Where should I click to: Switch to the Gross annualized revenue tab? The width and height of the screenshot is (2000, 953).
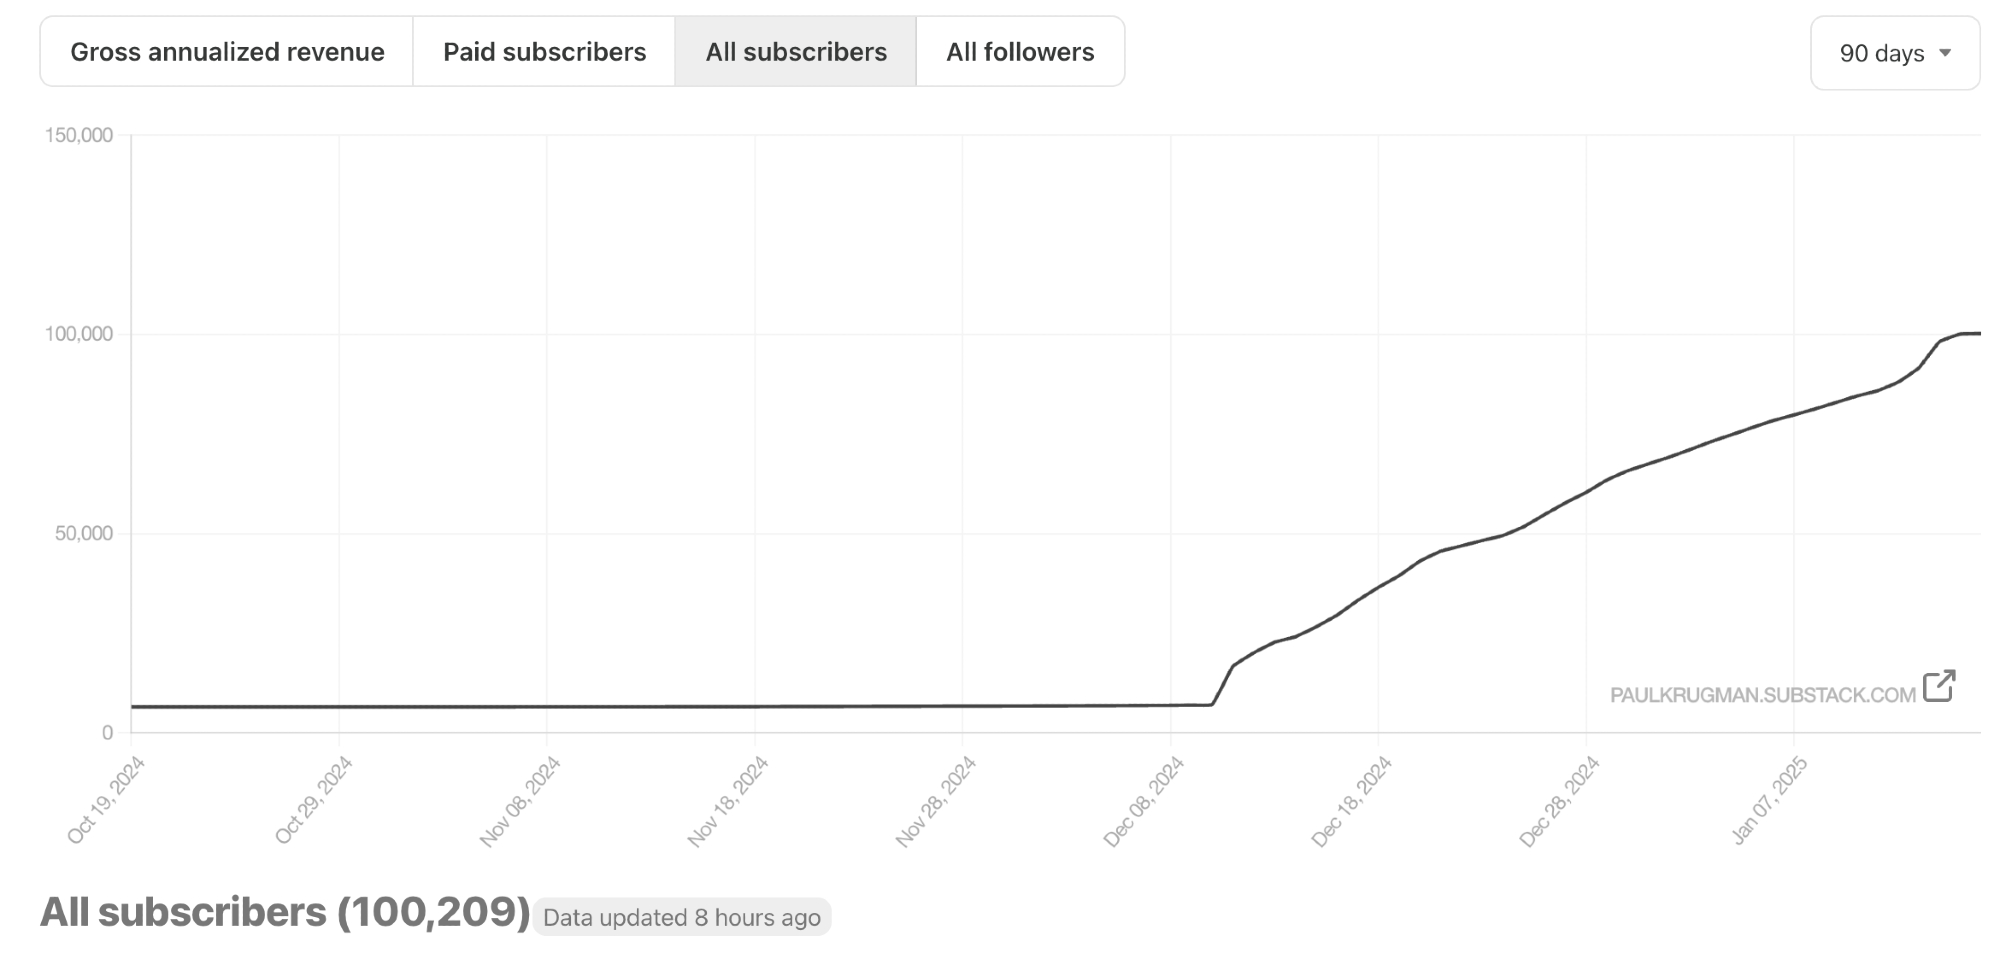227,52
